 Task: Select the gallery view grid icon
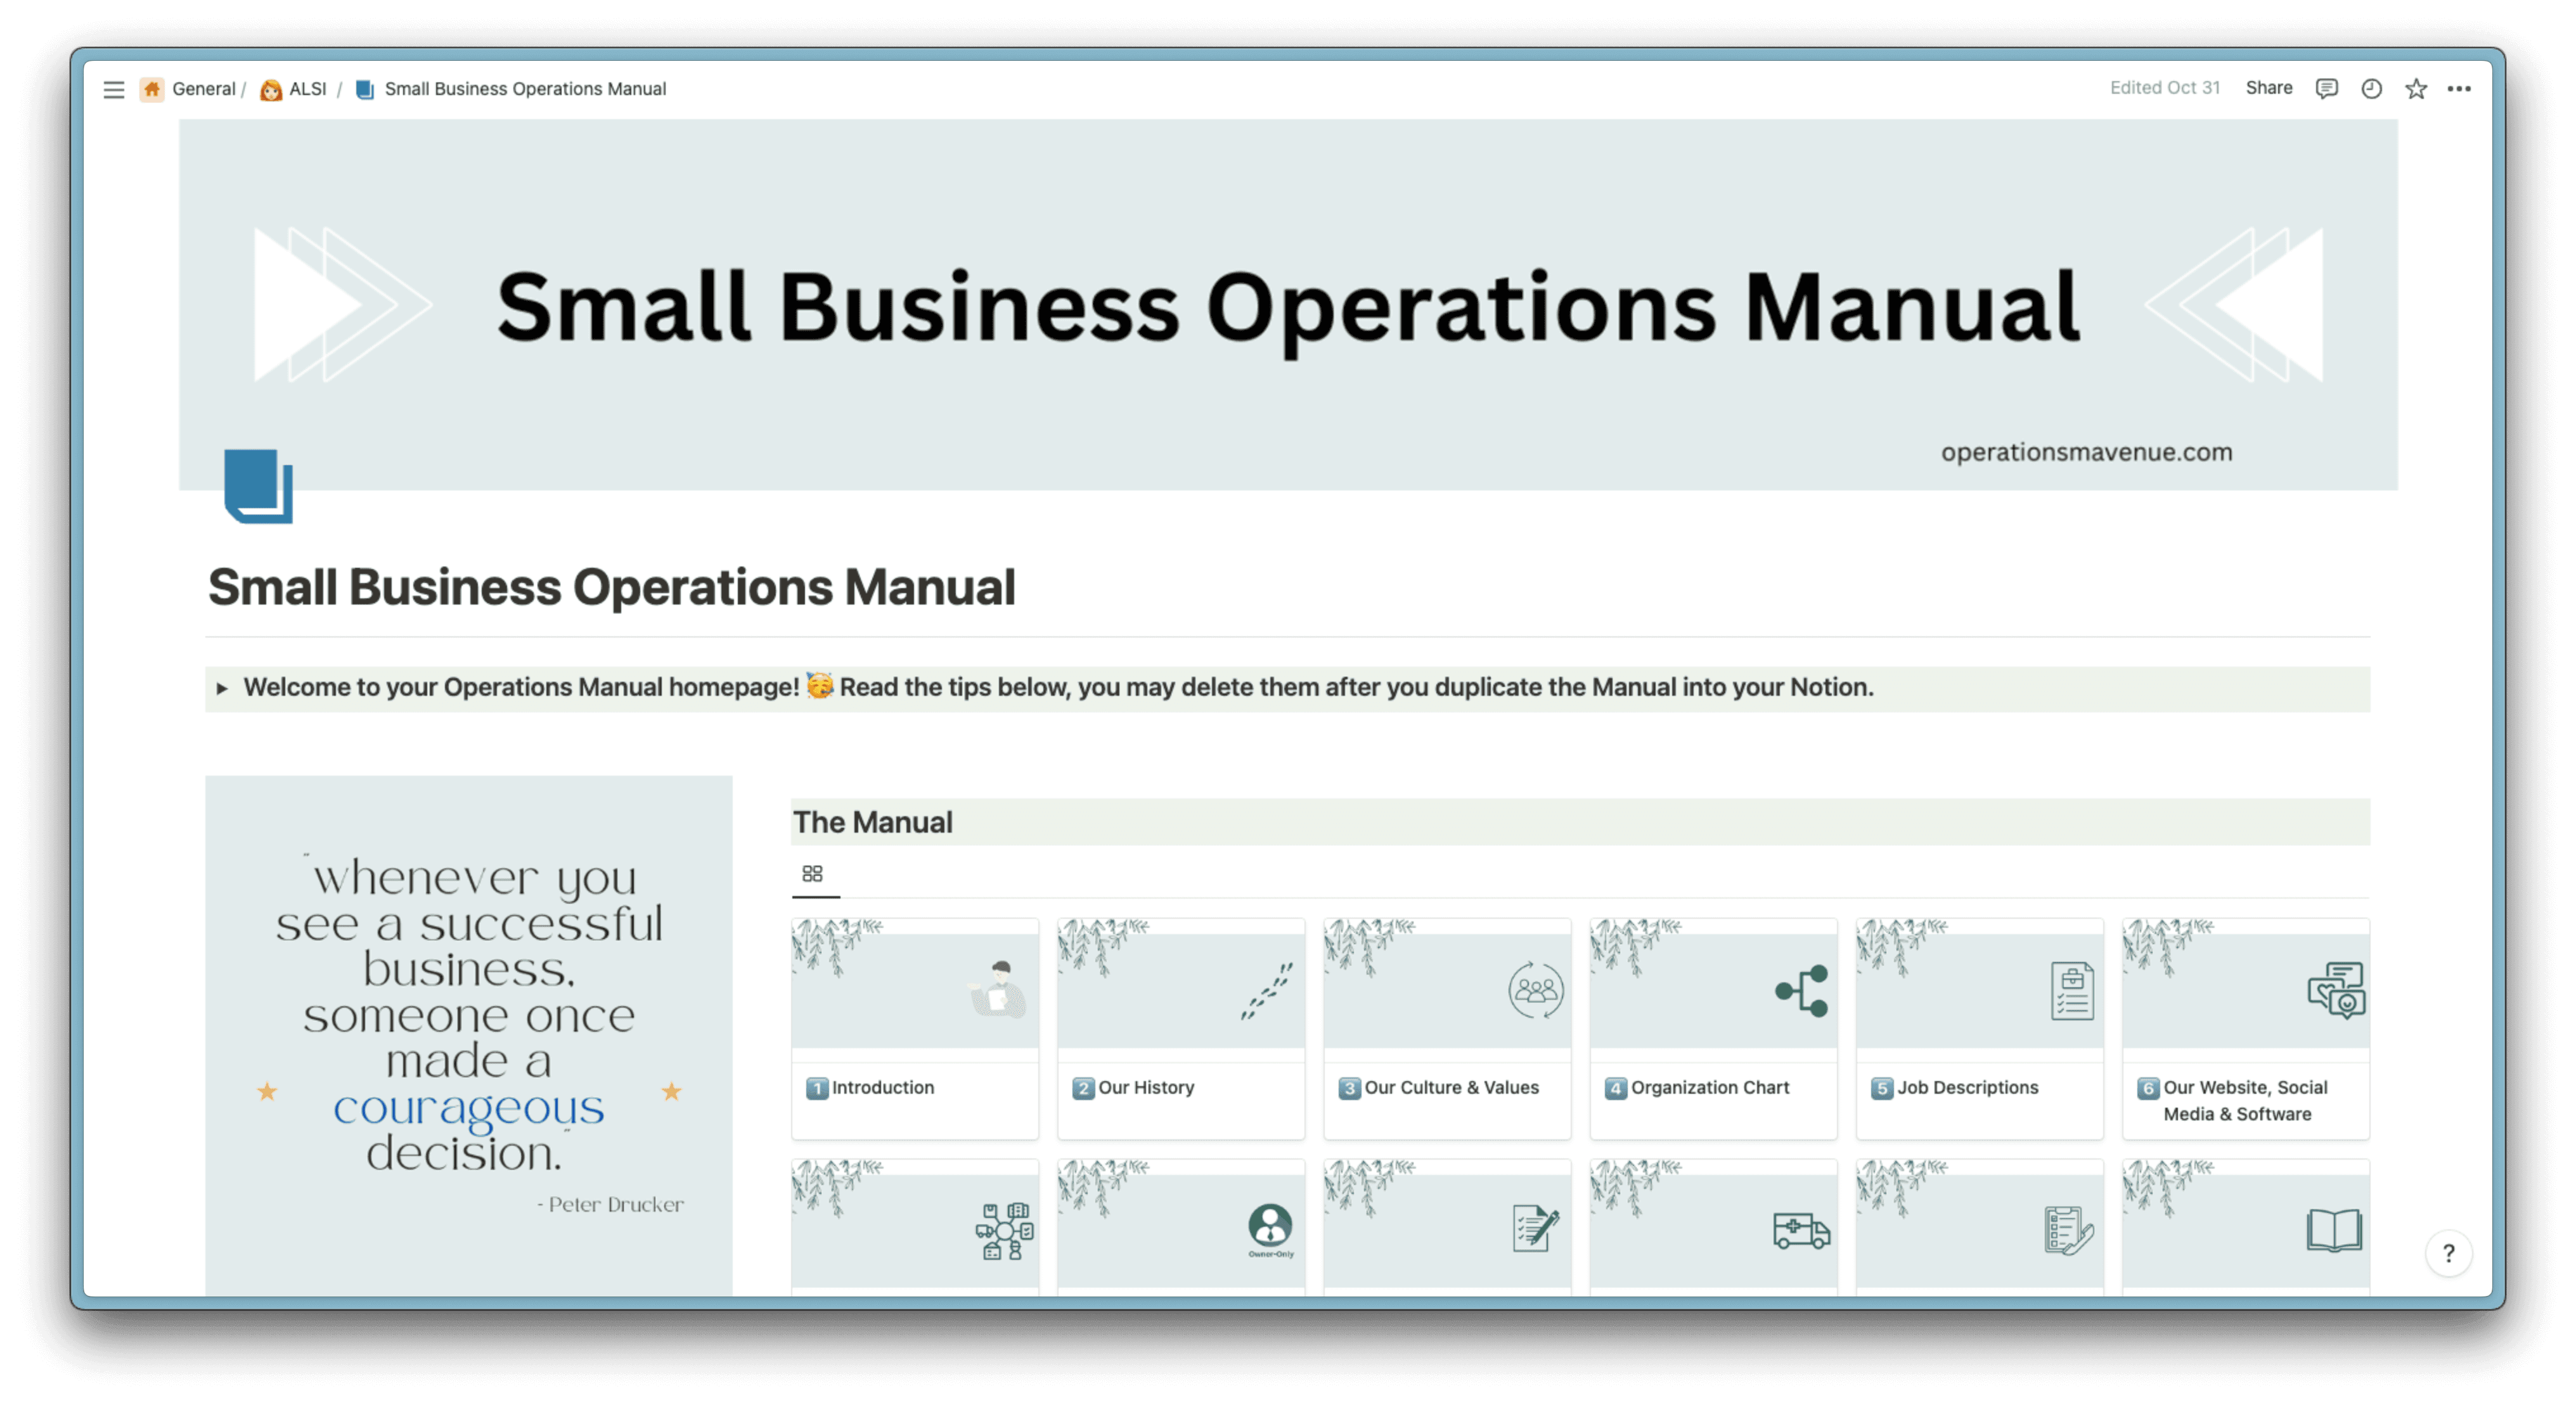click(813, 874)
